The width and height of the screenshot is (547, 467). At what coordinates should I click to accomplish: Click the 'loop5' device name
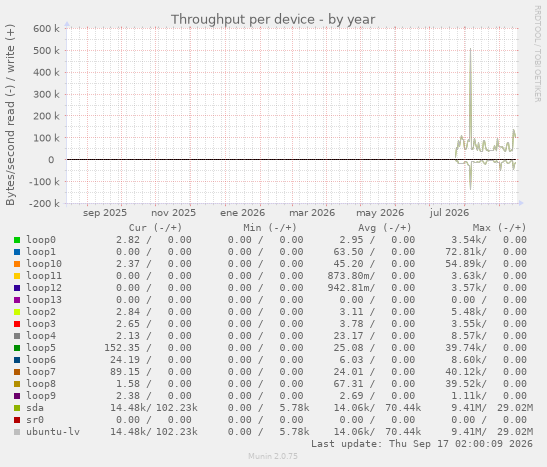point(41,348)
